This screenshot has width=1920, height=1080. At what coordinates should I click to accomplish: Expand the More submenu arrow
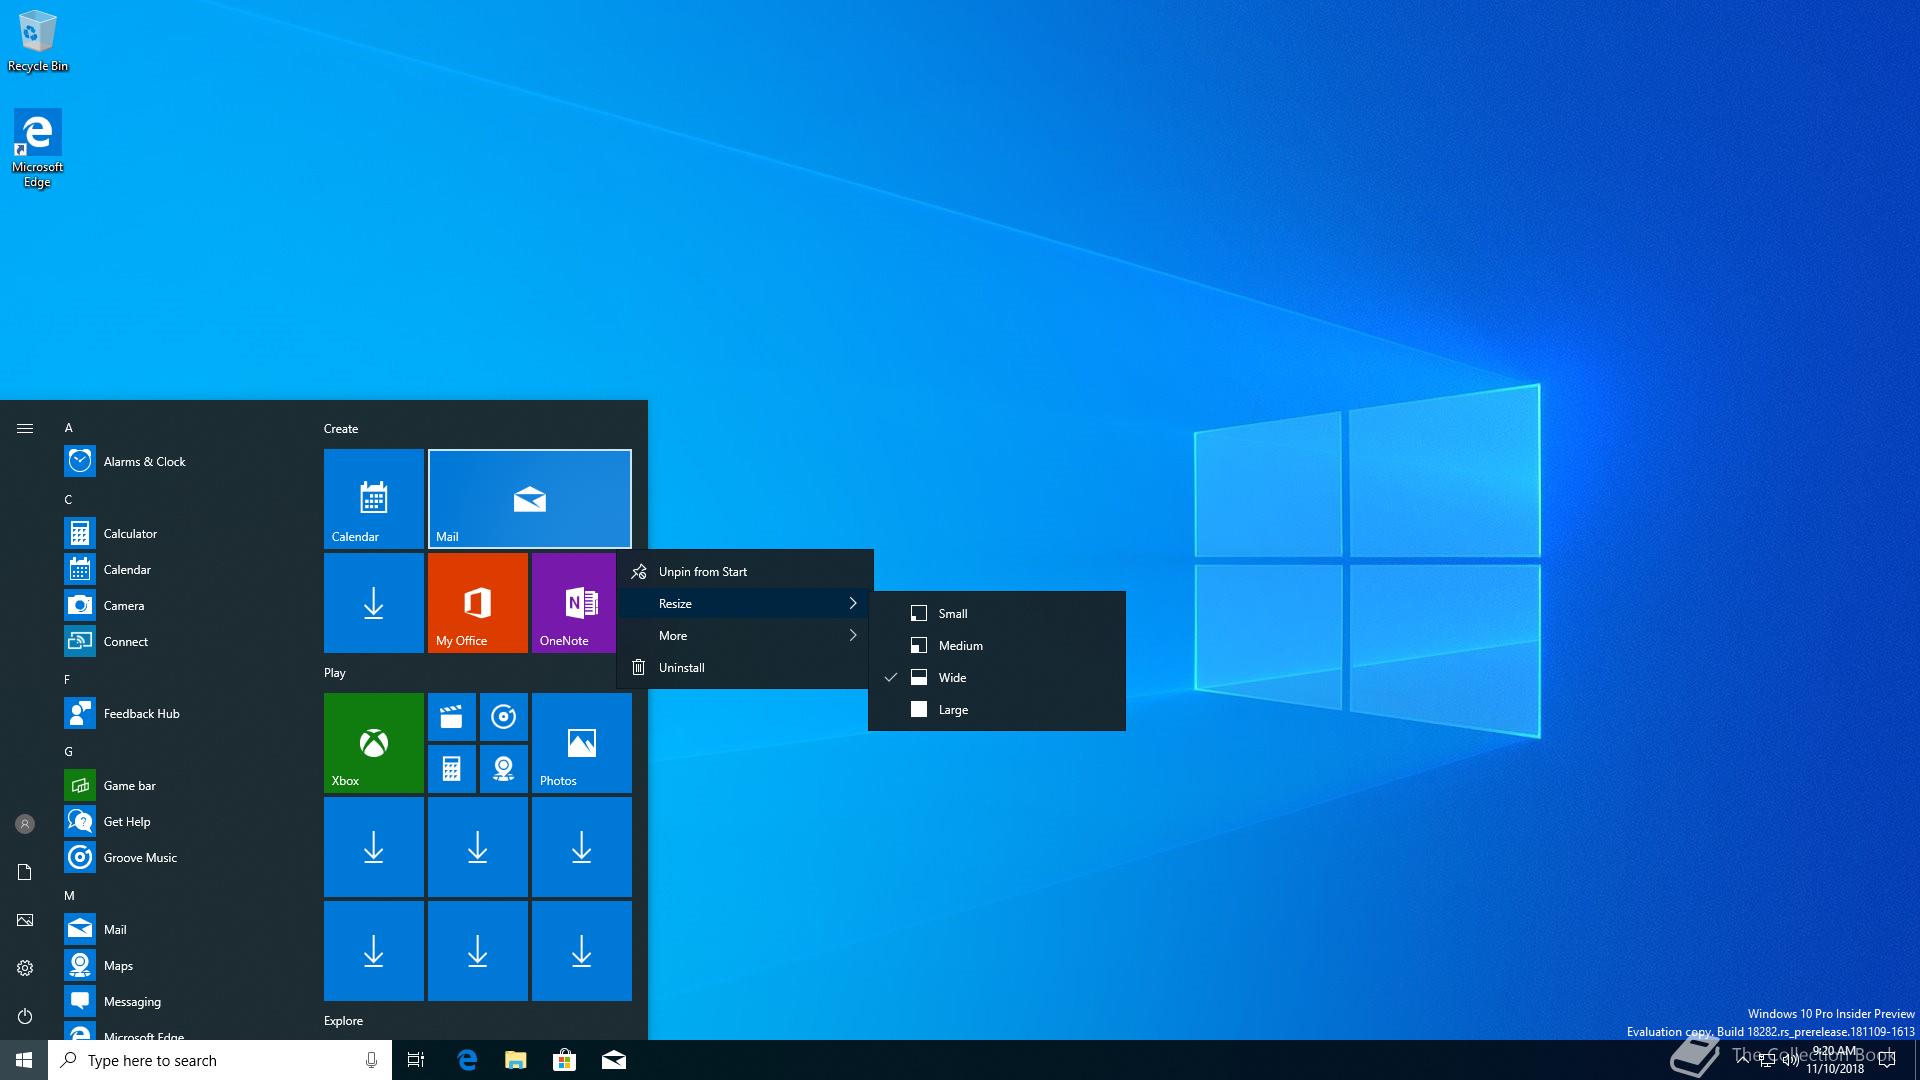coord(853,635)
